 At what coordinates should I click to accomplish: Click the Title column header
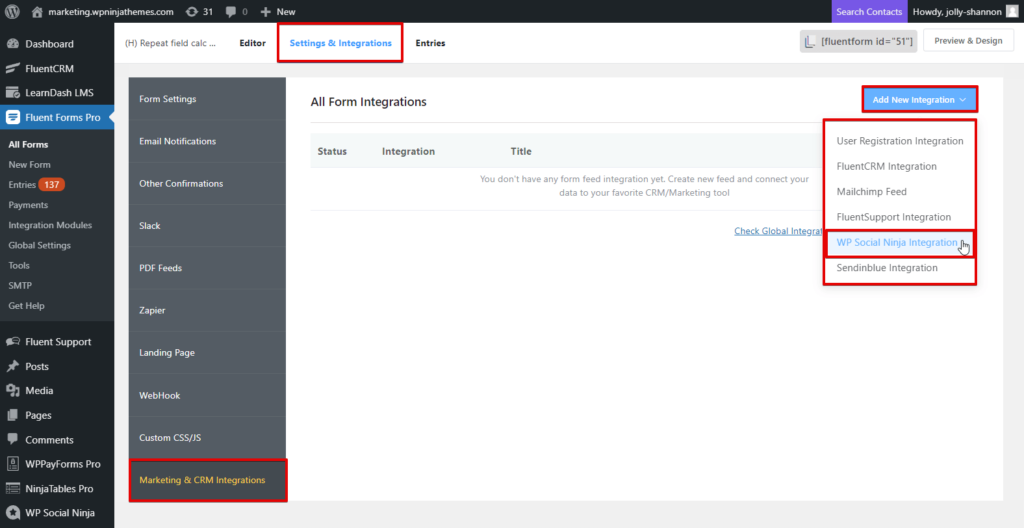click(521, 152)
